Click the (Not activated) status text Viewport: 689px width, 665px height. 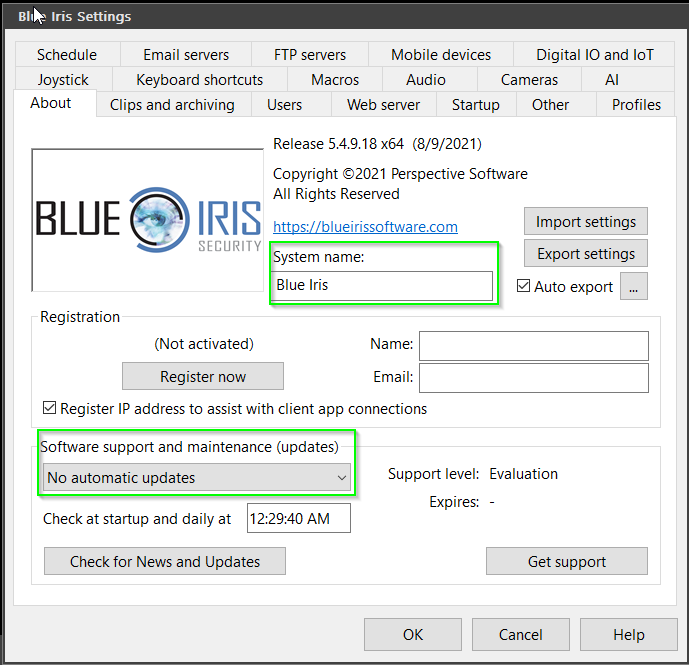[x=204, y=344]
